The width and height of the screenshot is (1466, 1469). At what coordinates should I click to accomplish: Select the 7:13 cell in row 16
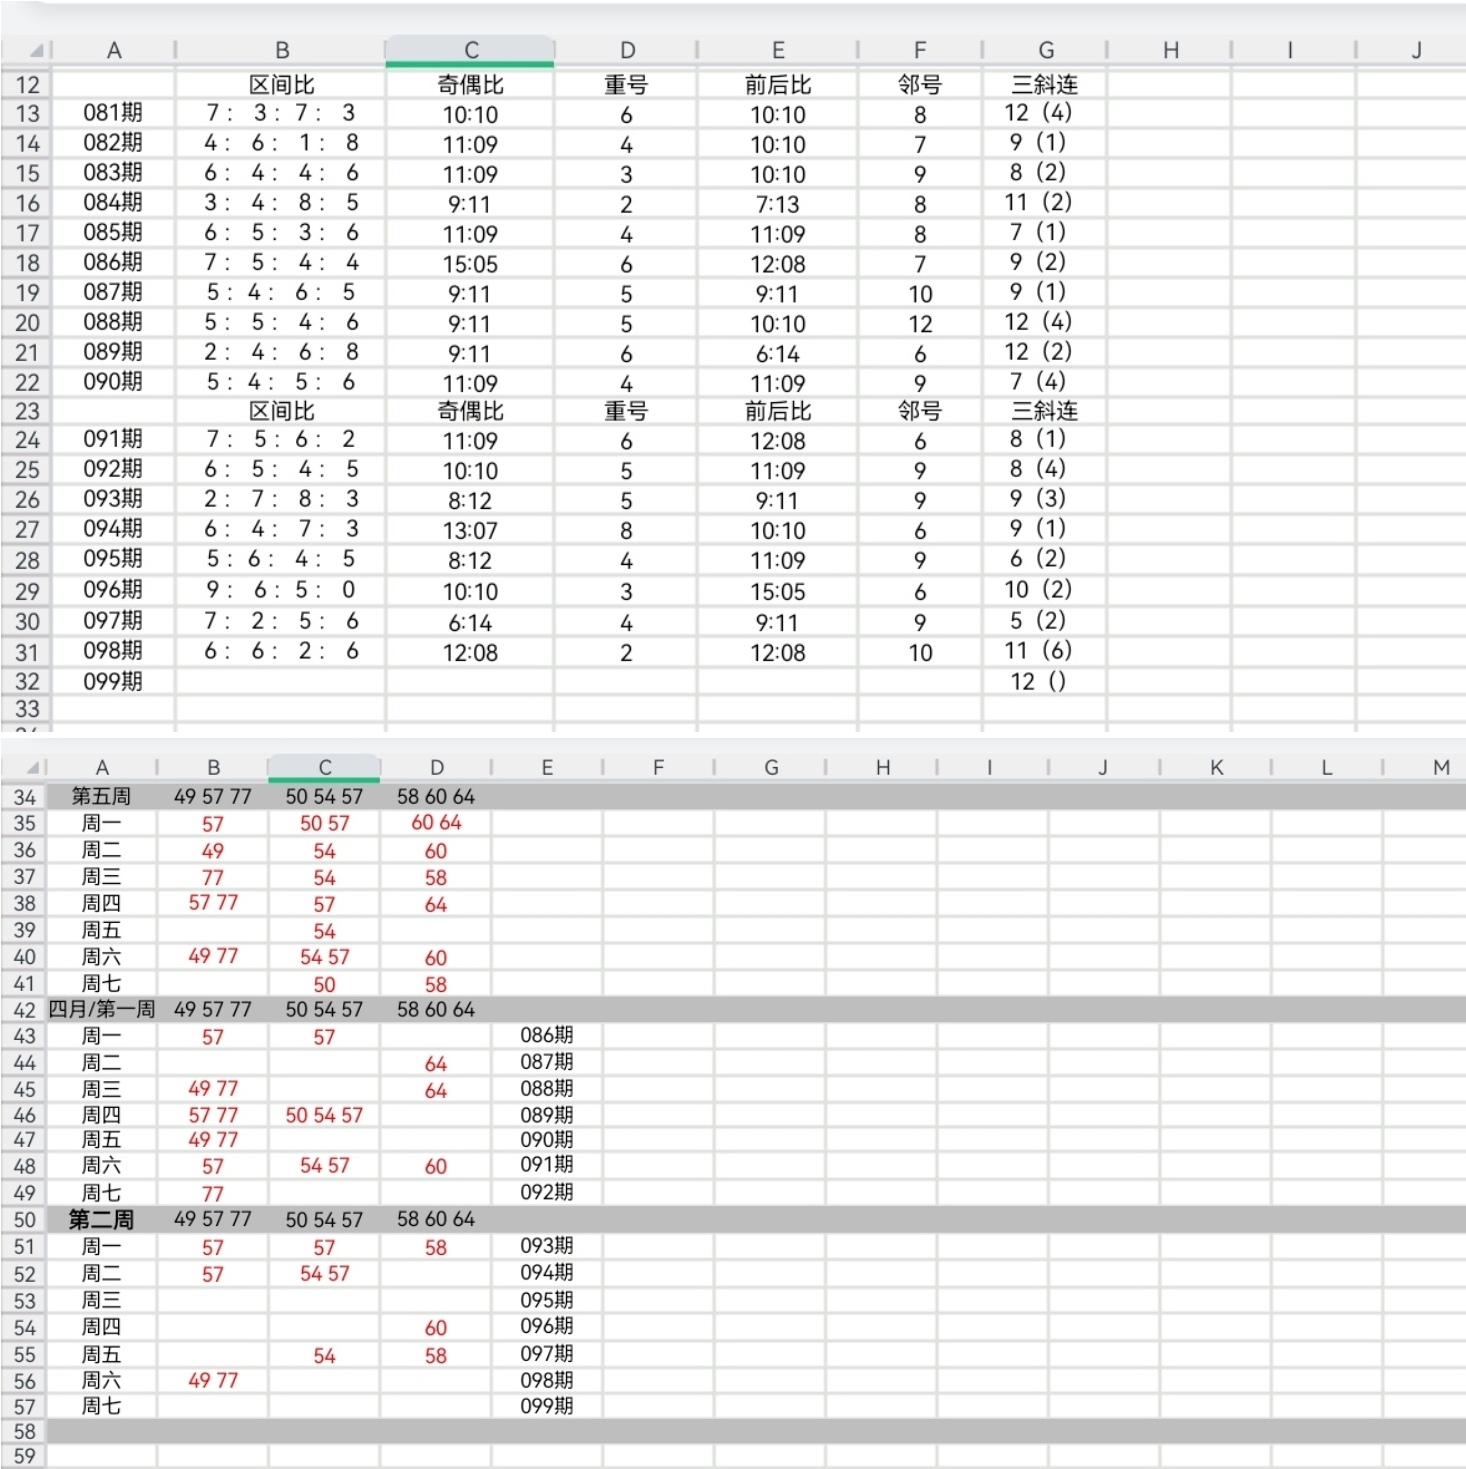click(x=778, y=204)
